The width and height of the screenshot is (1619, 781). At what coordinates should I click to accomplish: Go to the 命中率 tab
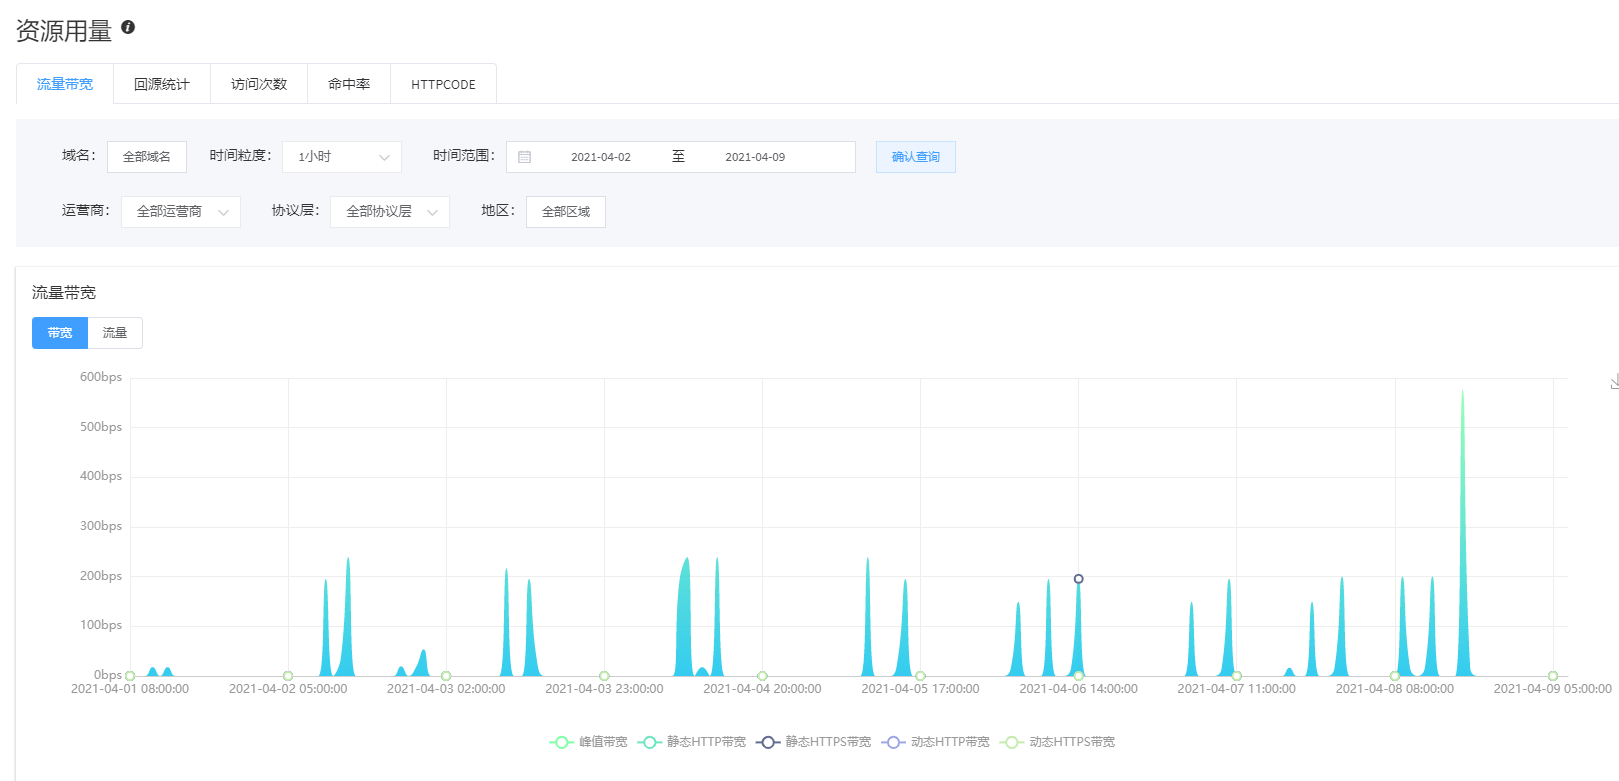tap(349, 84)
